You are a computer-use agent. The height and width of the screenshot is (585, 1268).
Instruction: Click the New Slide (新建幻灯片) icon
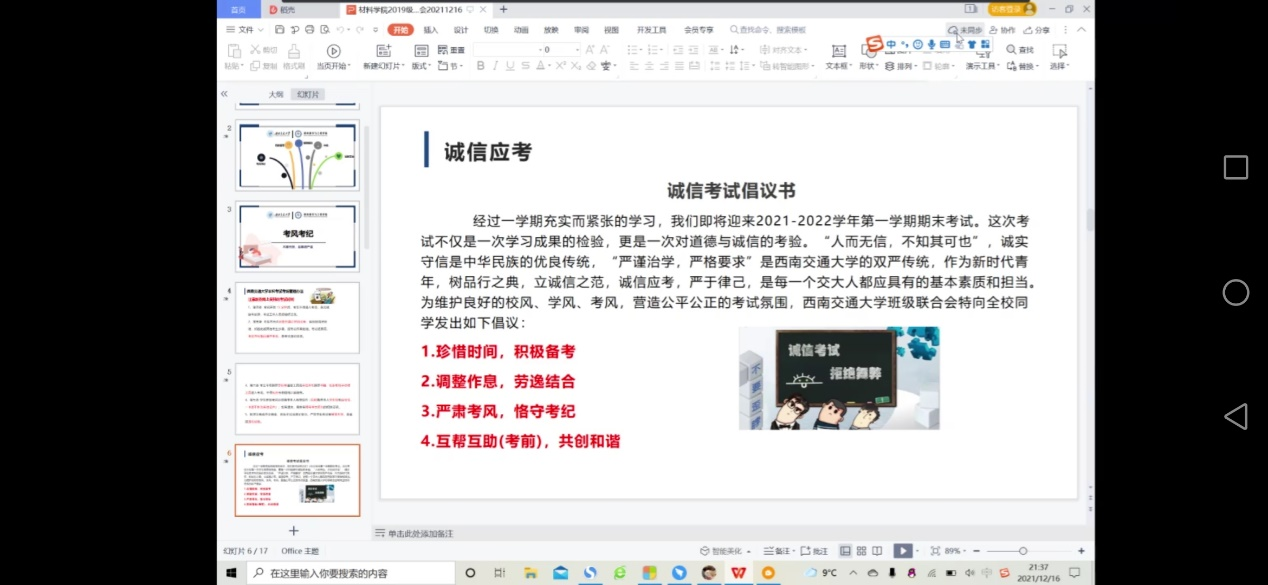pos(383,51)
